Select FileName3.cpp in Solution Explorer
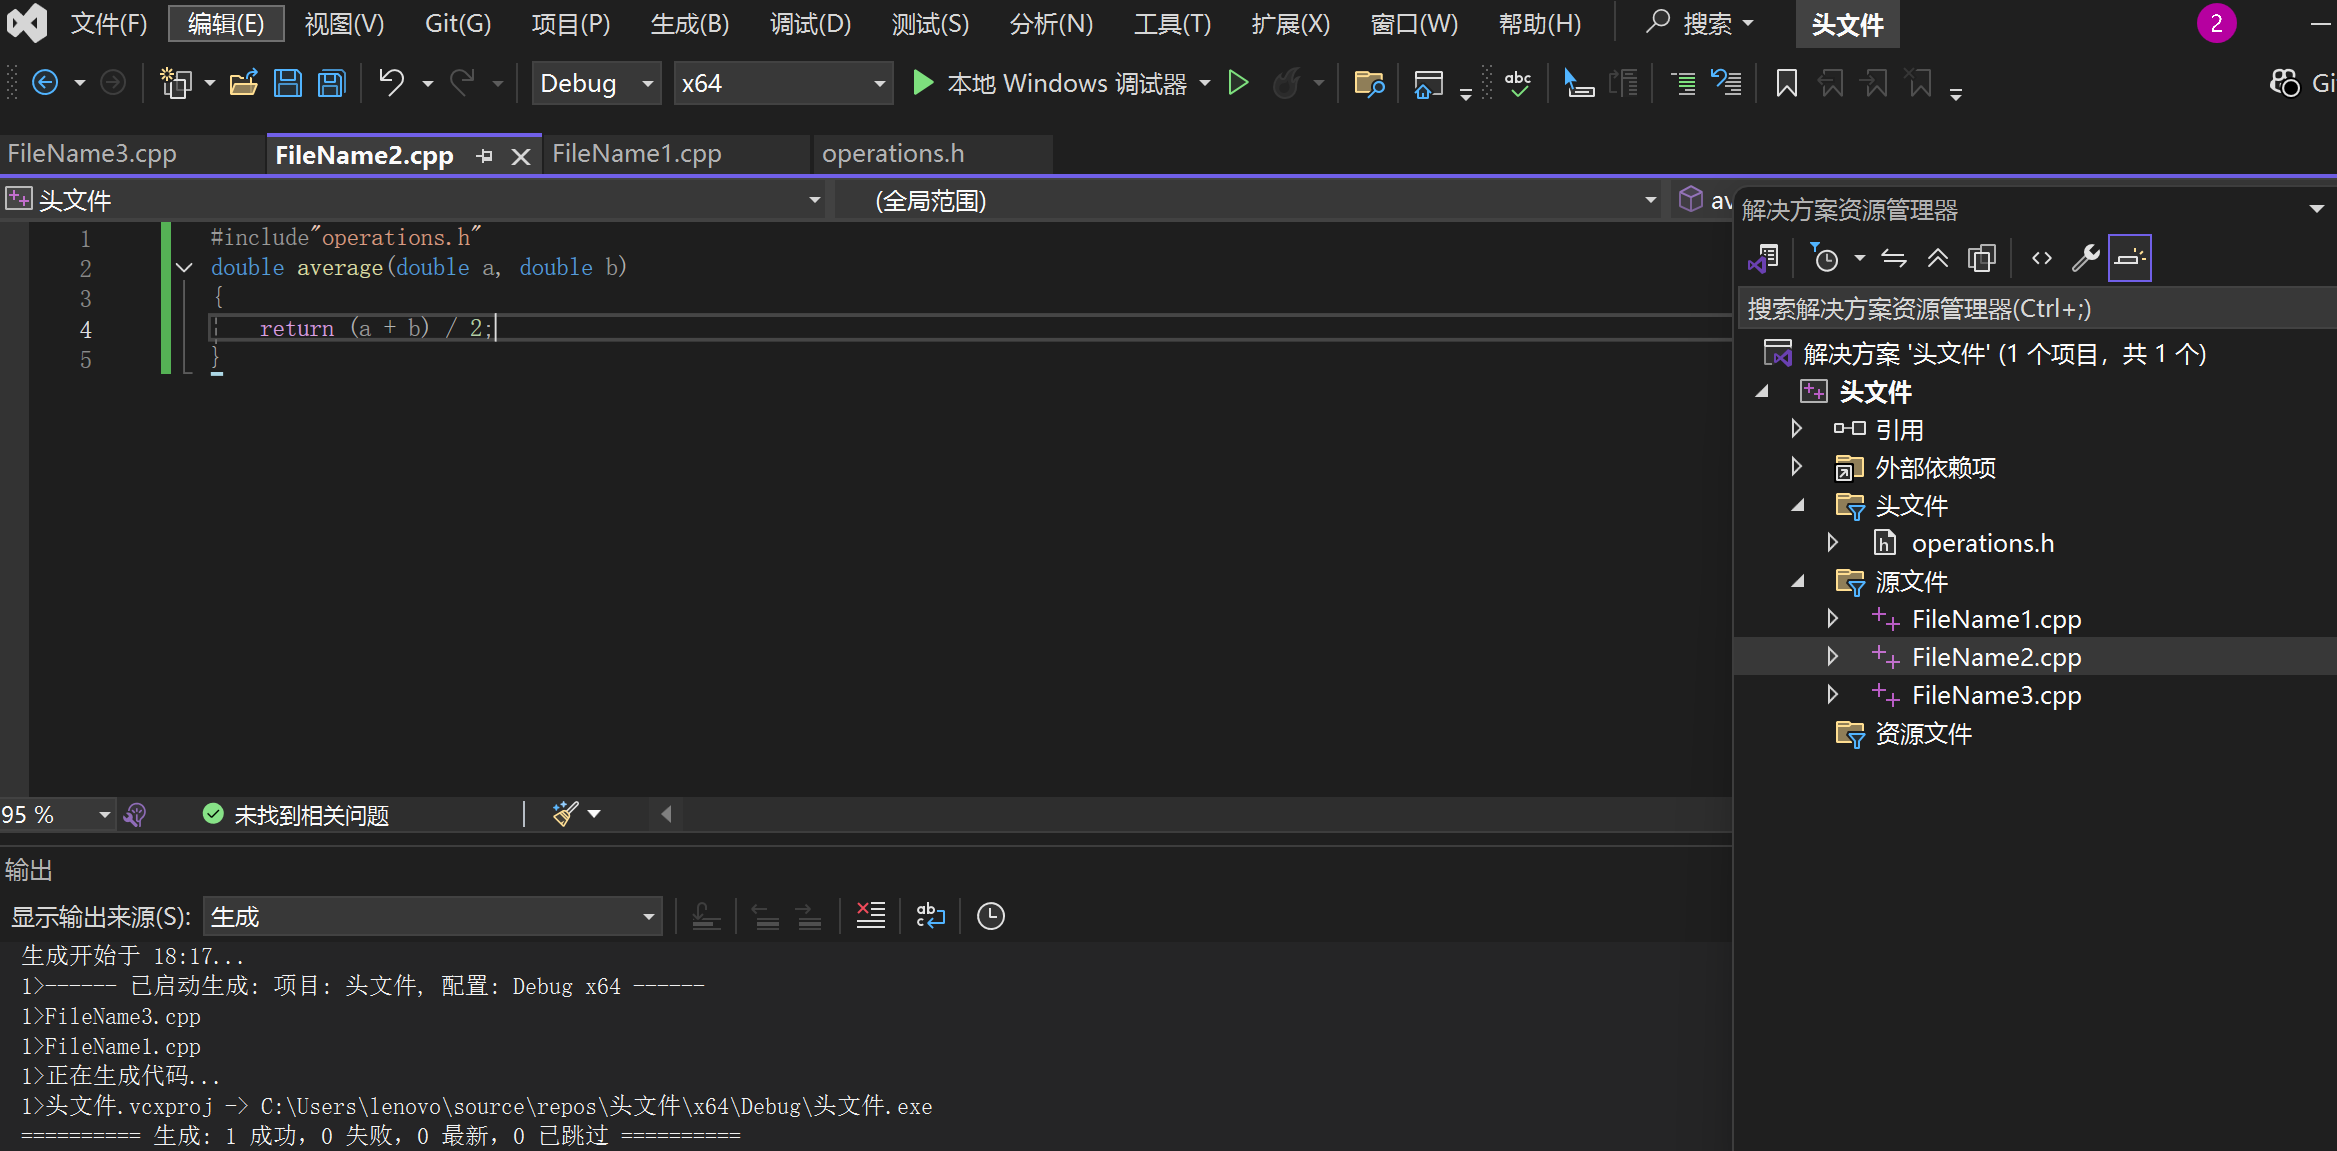Viewport: 2337px width, 1151px height. pos(1996,695)
